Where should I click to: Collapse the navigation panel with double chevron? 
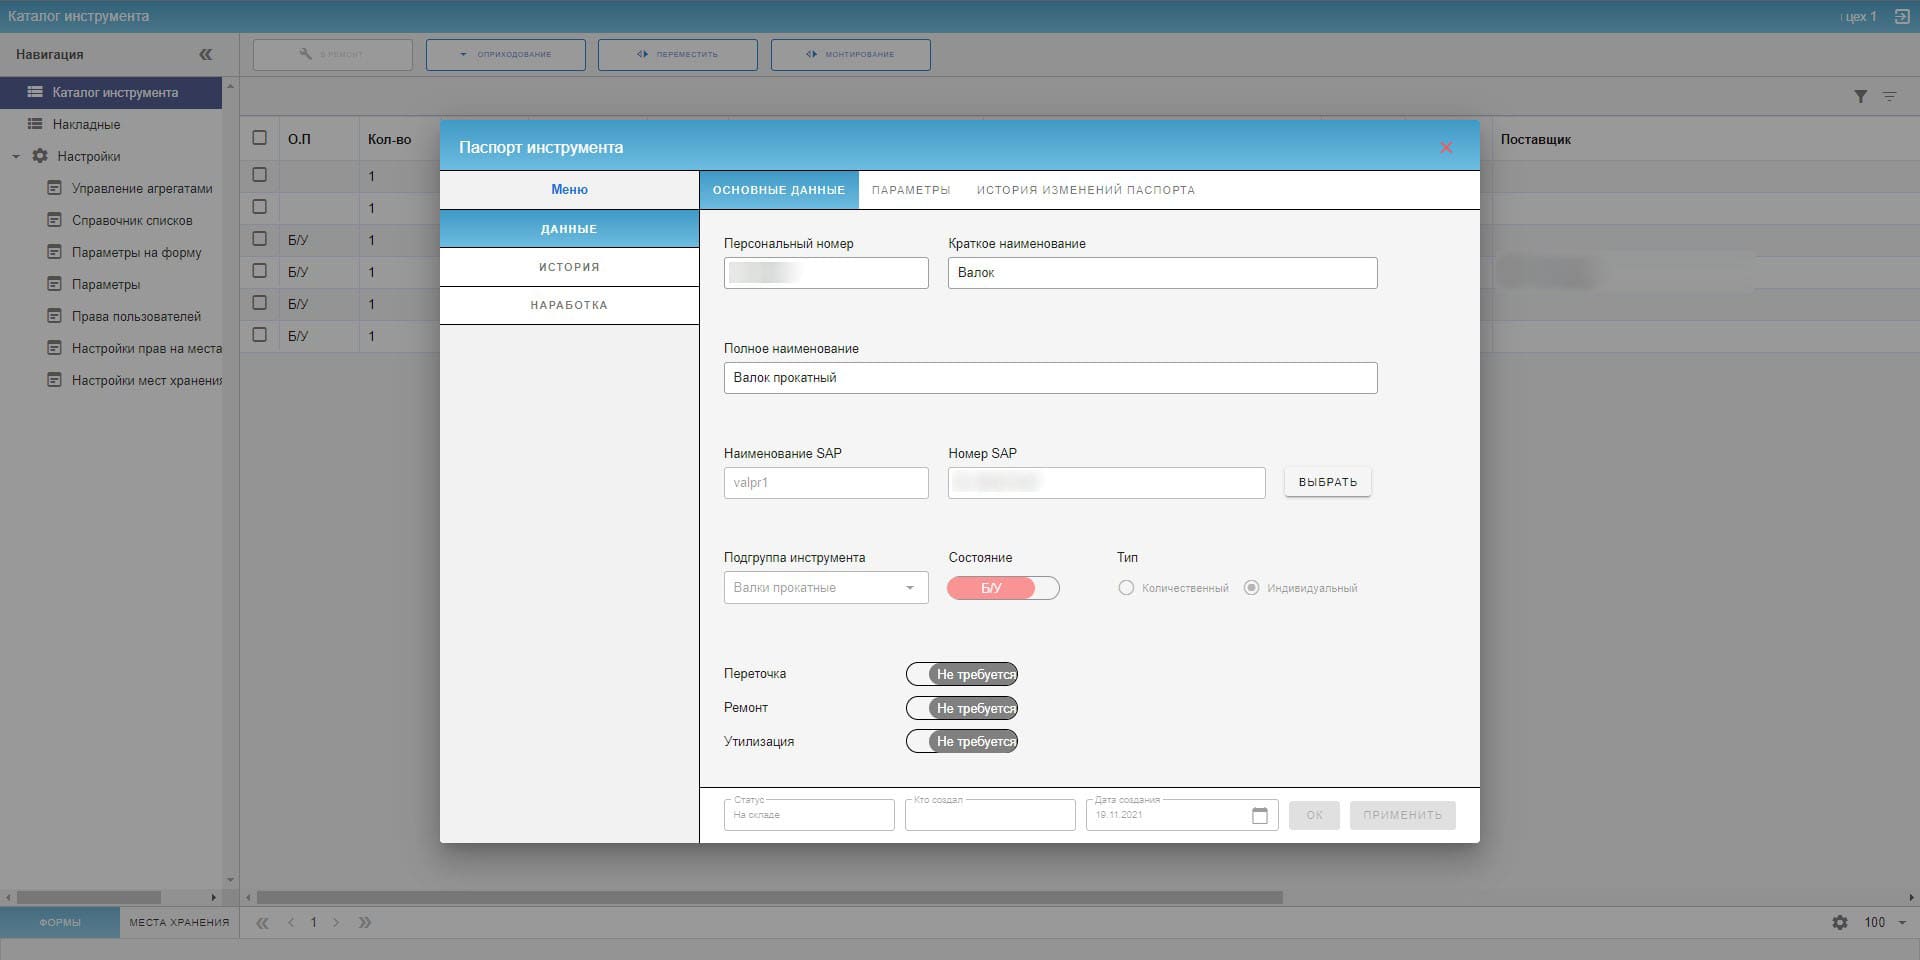point(205,55)
